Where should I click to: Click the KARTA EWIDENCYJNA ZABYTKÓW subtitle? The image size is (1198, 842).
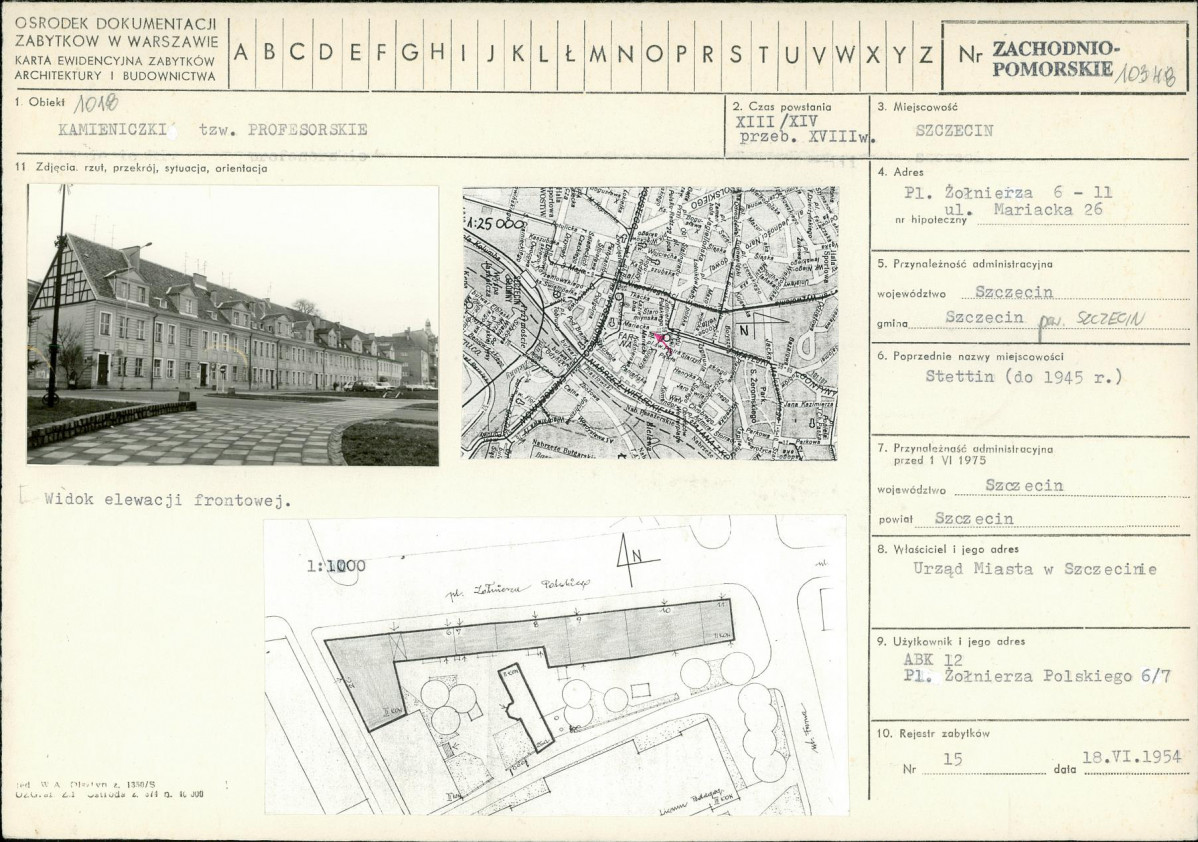[115, 60]
